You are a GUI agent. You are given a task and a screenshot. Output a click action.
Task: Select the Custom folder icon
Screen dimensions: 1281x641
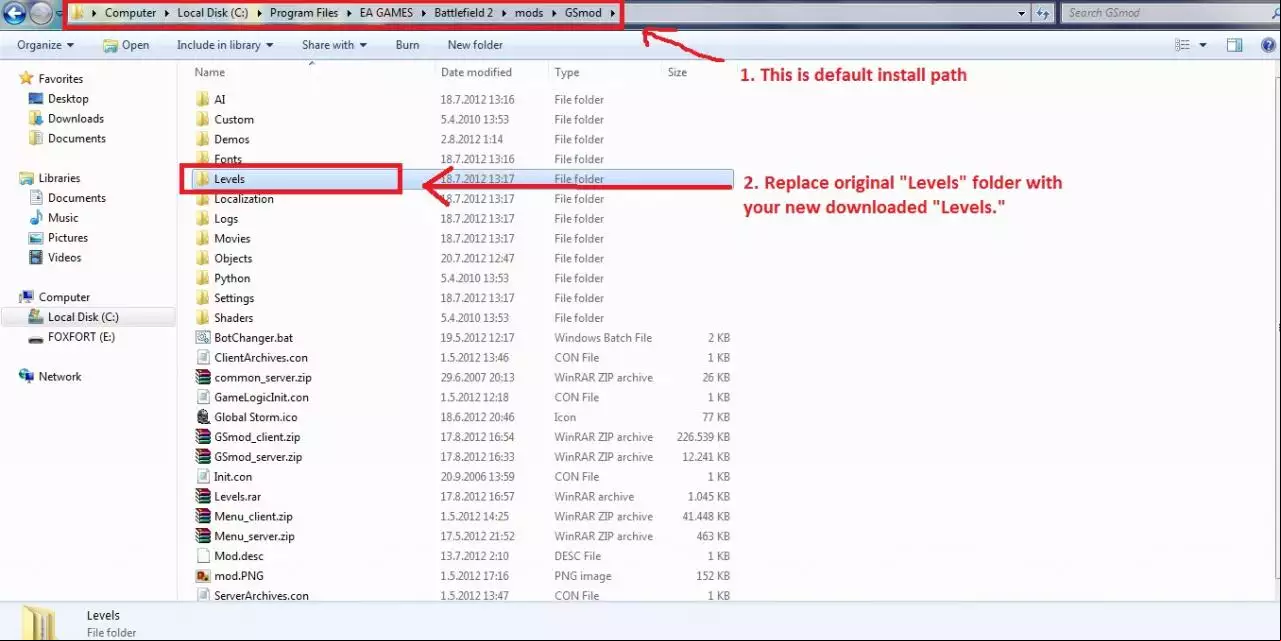(203, 119)
